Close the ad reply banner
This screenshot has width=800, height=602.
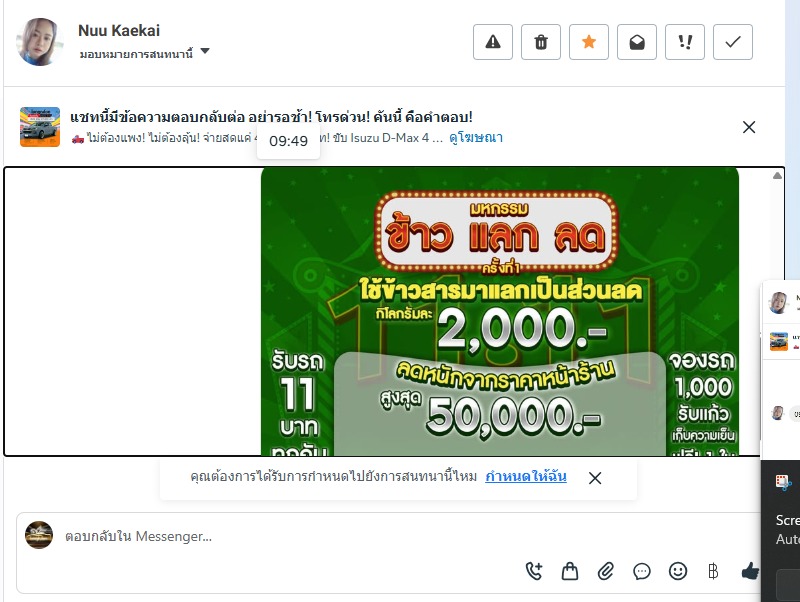[748, 127]
